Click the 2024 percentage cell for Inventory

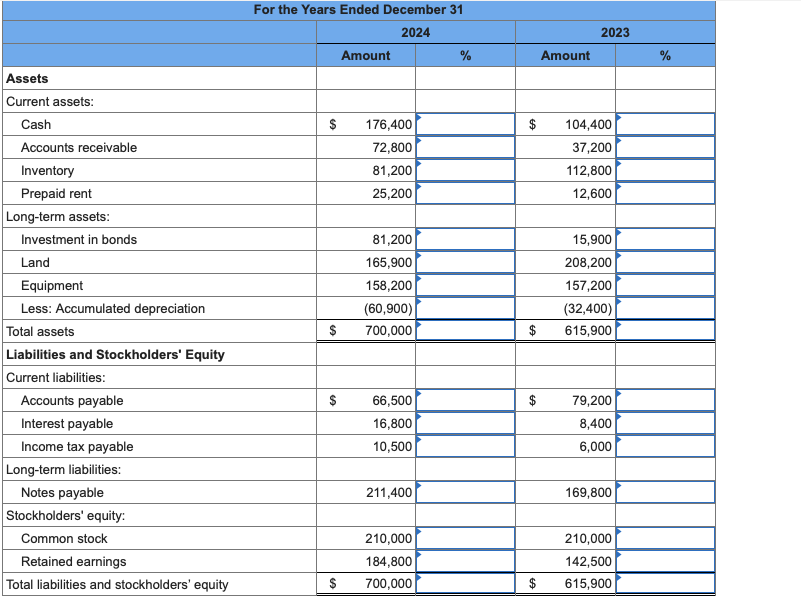(466, 170)
